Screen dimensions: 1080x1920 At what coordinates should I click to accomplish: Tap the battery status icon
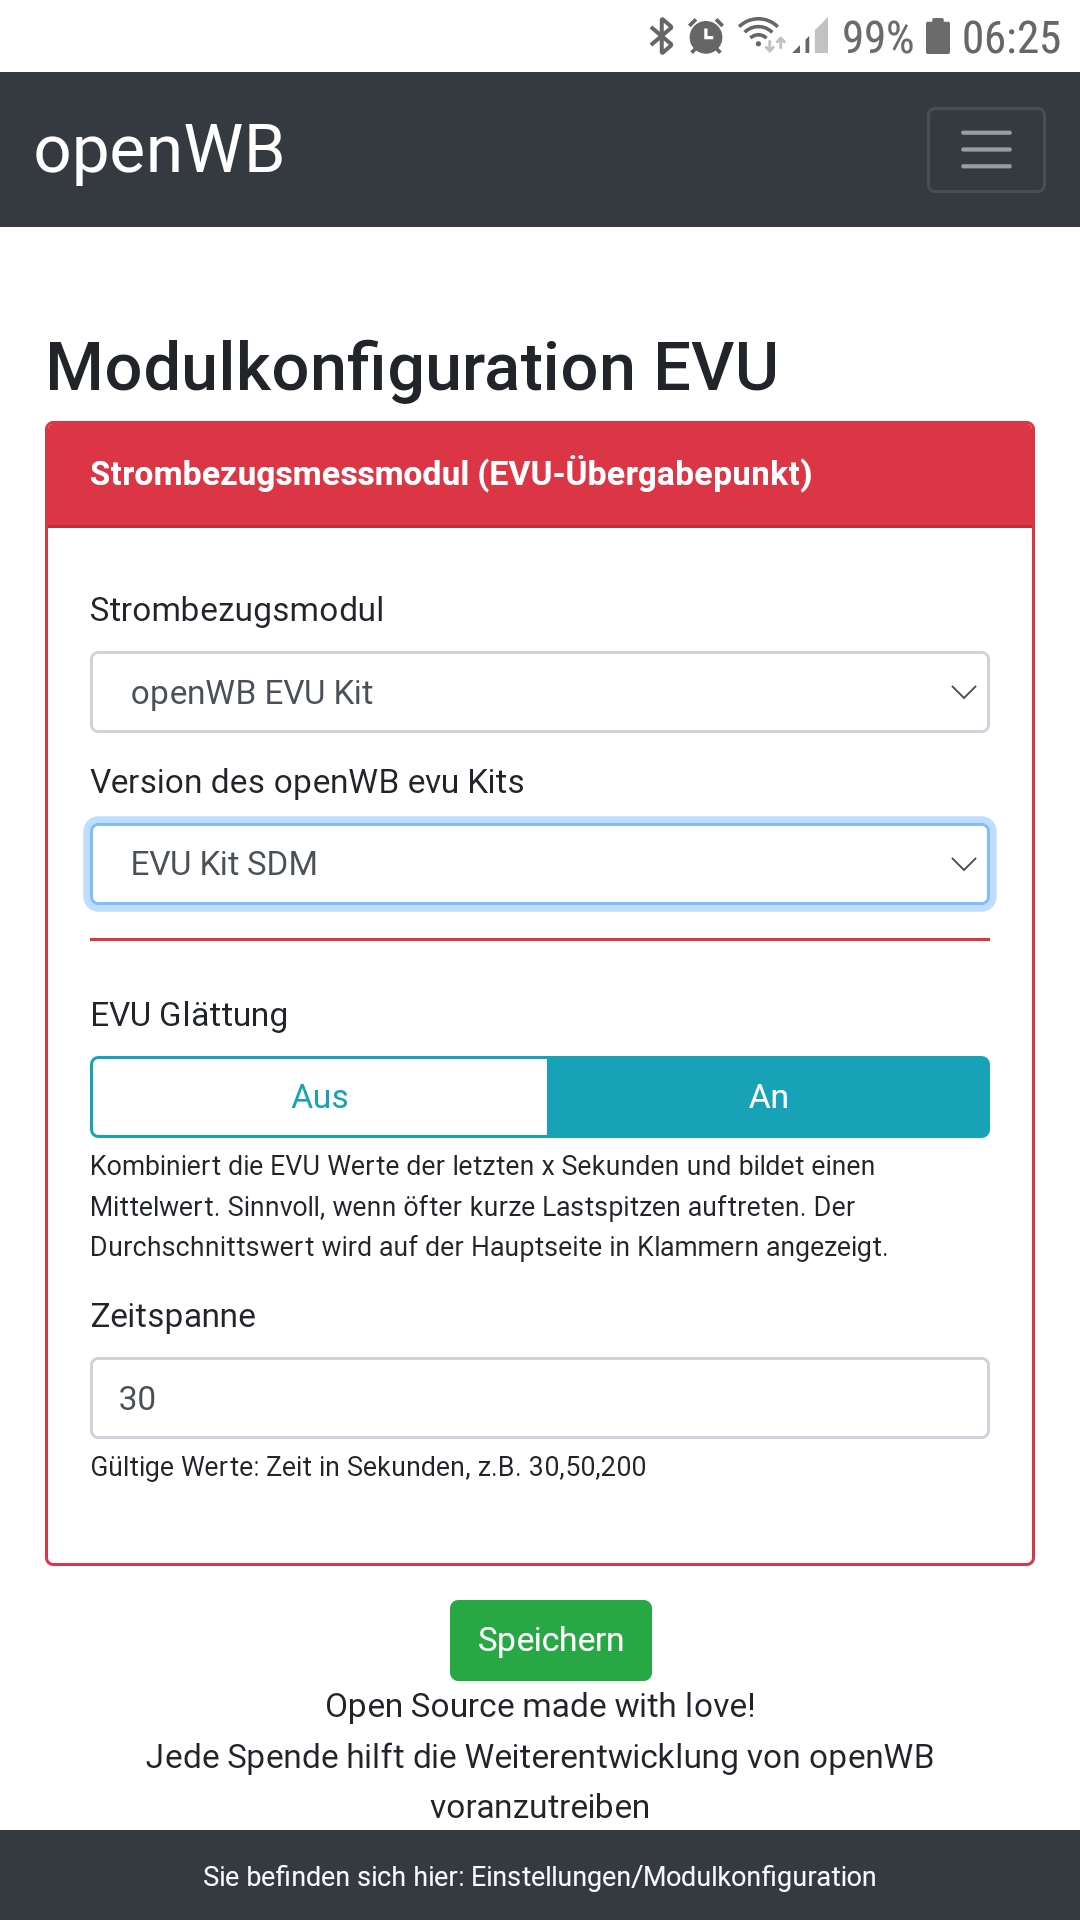(937, 37)
